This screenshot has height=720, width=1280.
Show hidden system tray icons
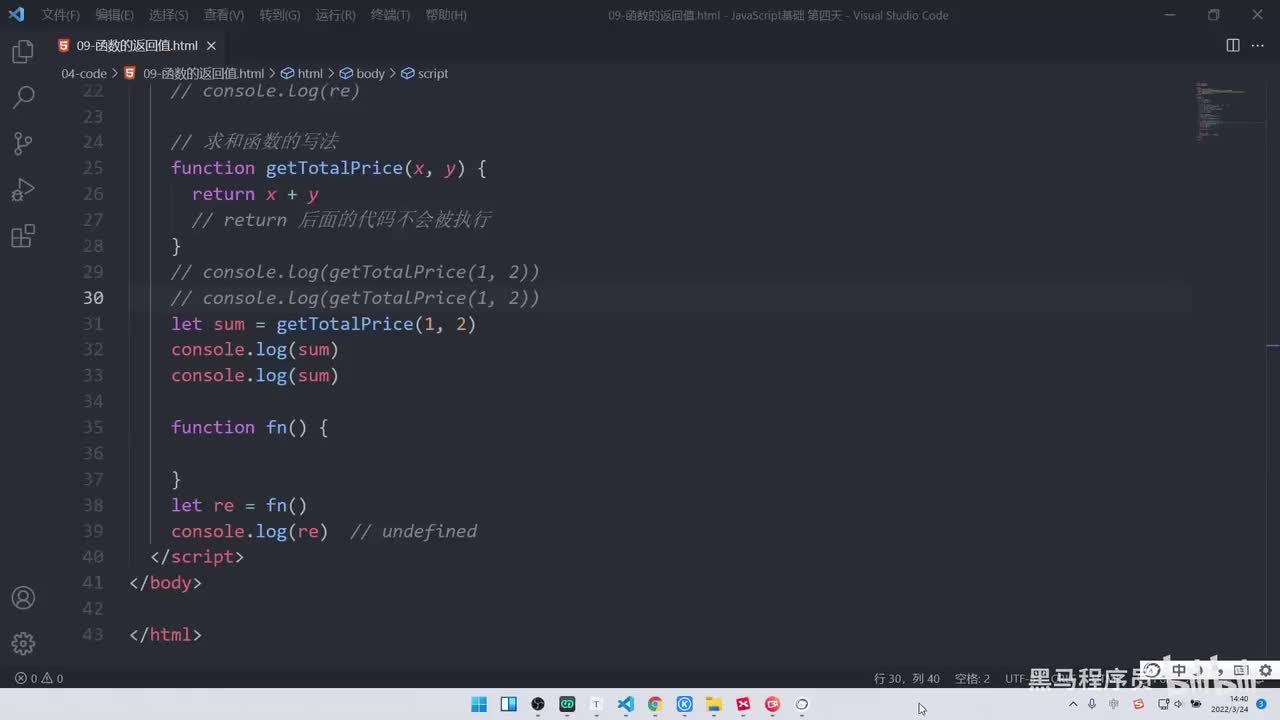pyautogui.click(x=1073, y=704)
